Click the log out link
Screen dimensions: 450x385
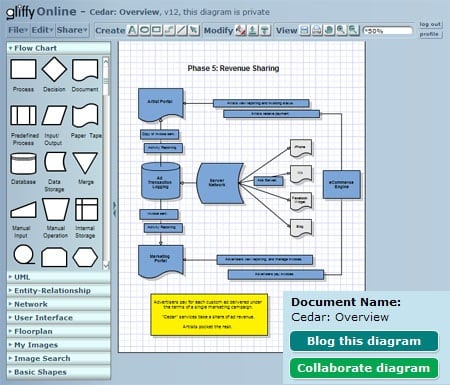tap(430, 24)
